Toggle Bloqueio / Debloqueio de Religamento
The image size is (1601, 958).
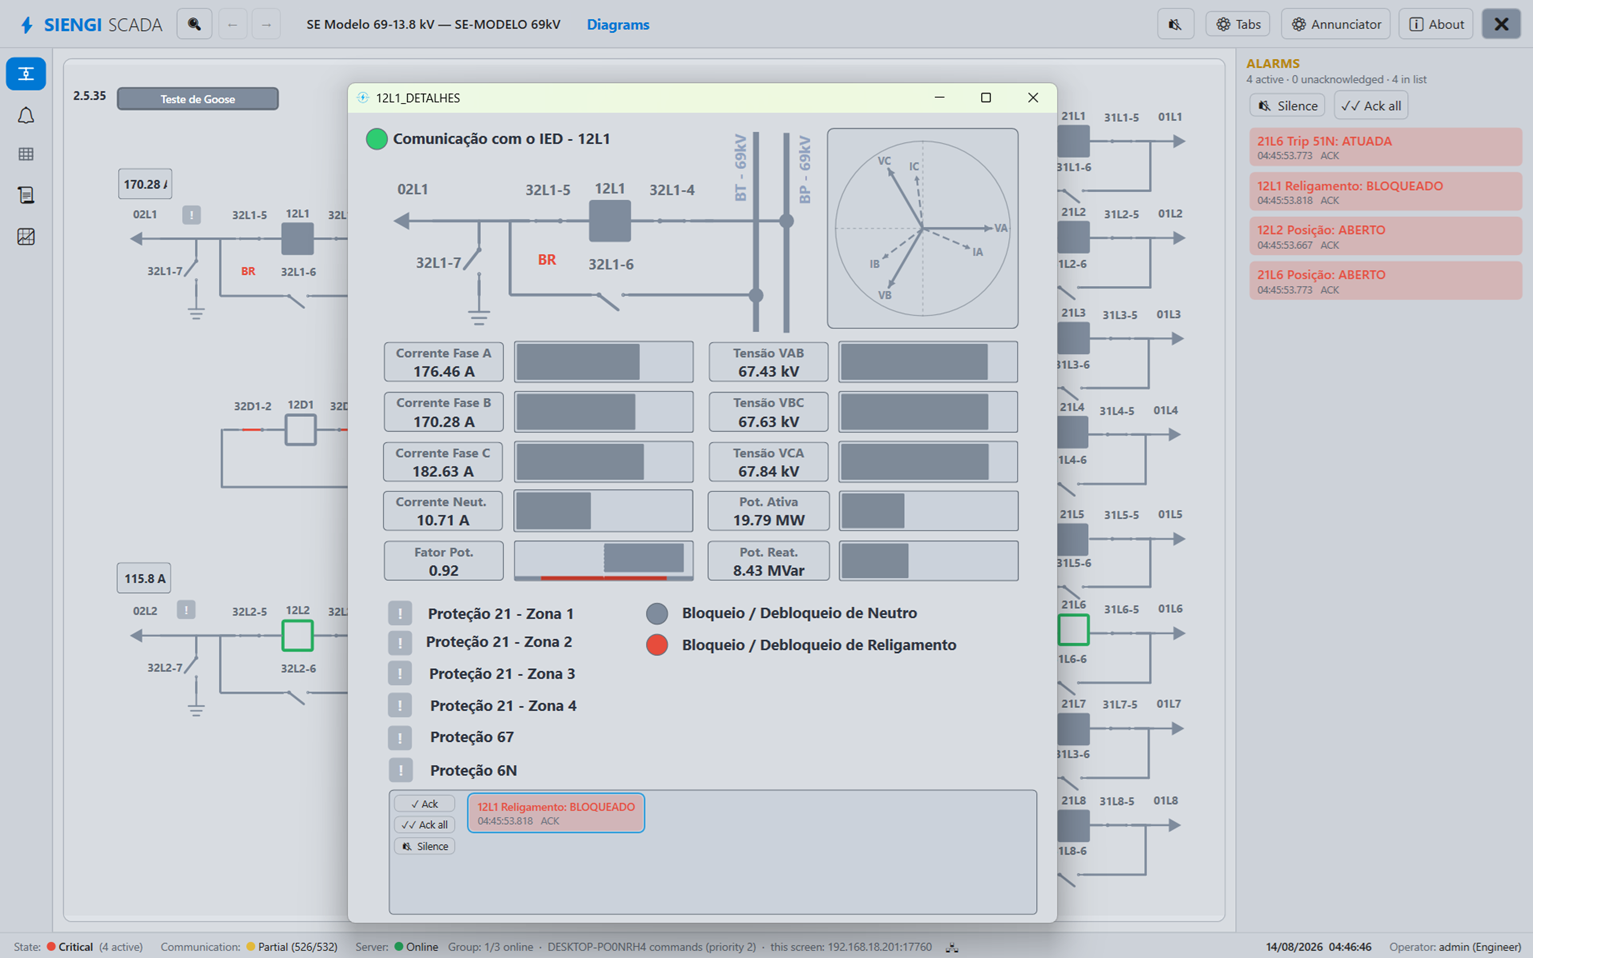(657, 645)
